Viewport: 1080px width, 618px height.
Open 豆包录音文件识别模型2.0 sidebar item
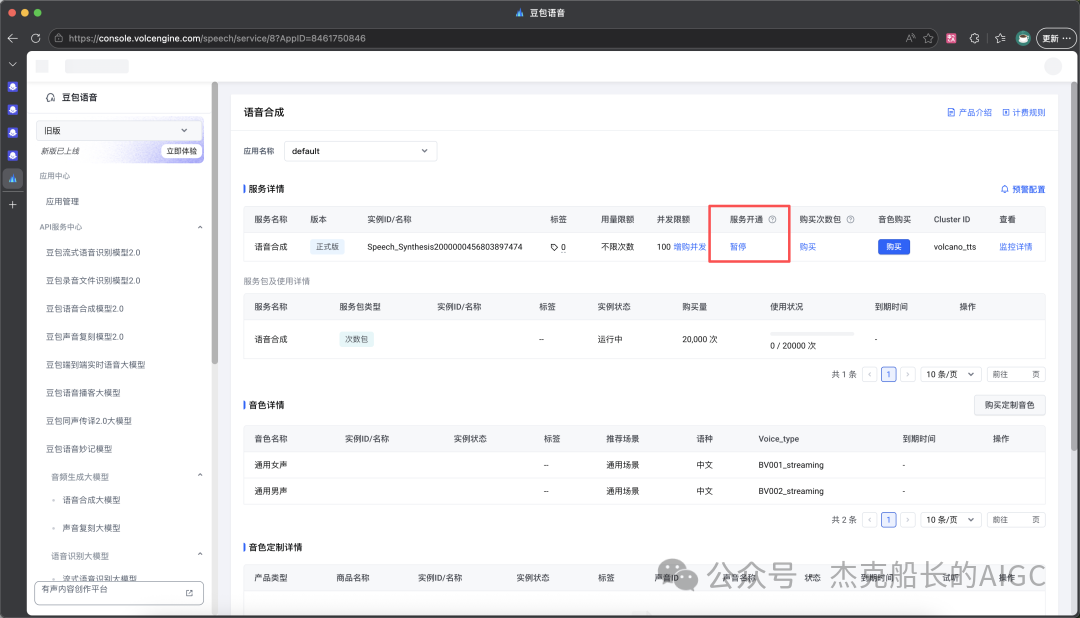click(93, 280)
